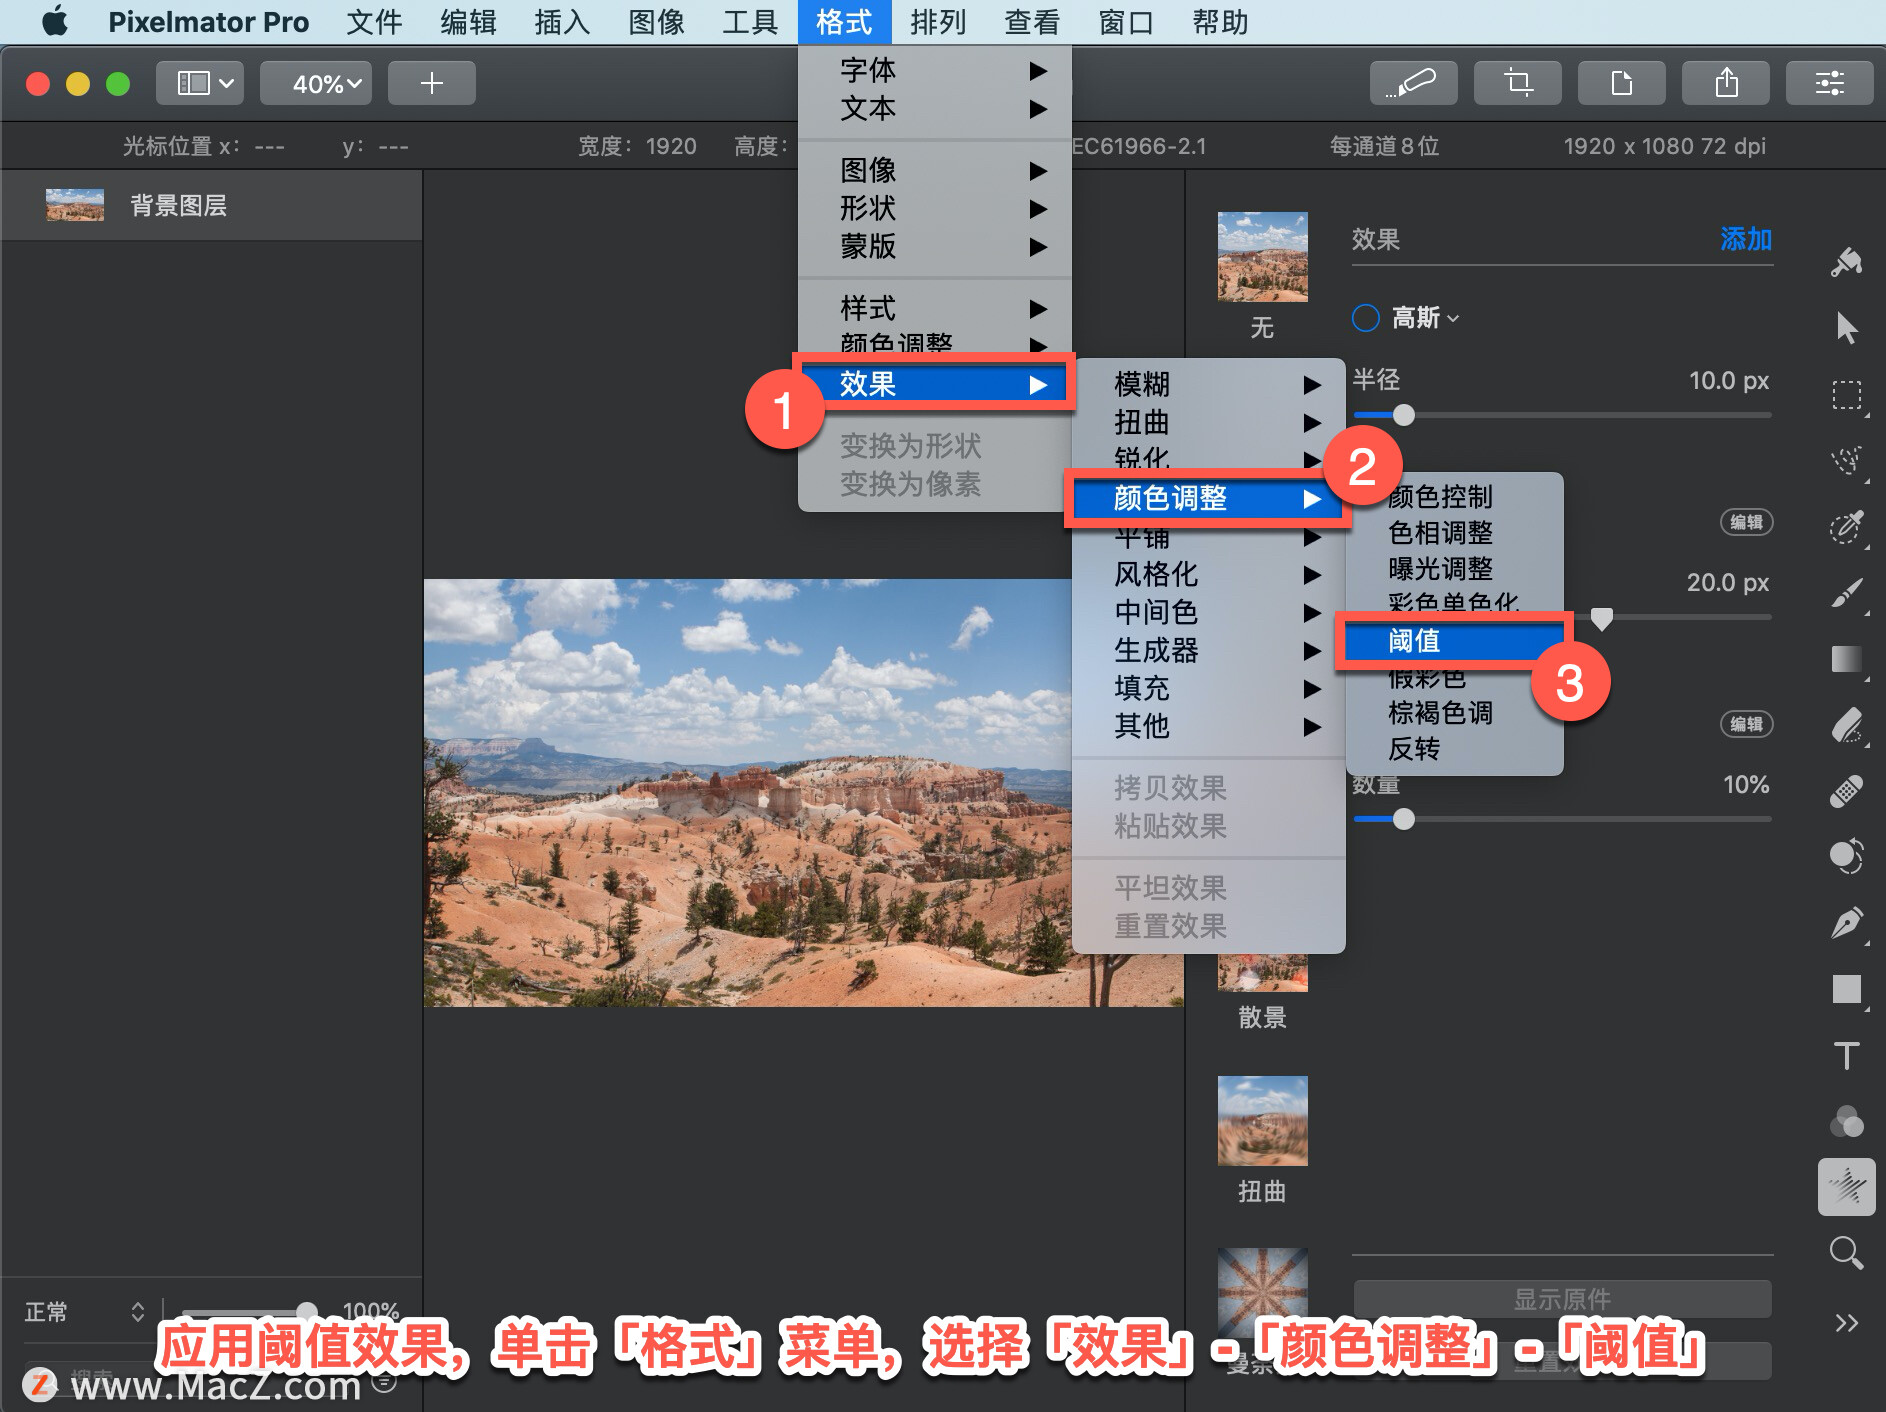Open the 帮助 menu
The image size is (1886, 1412).
click(x=1220, y=22)
